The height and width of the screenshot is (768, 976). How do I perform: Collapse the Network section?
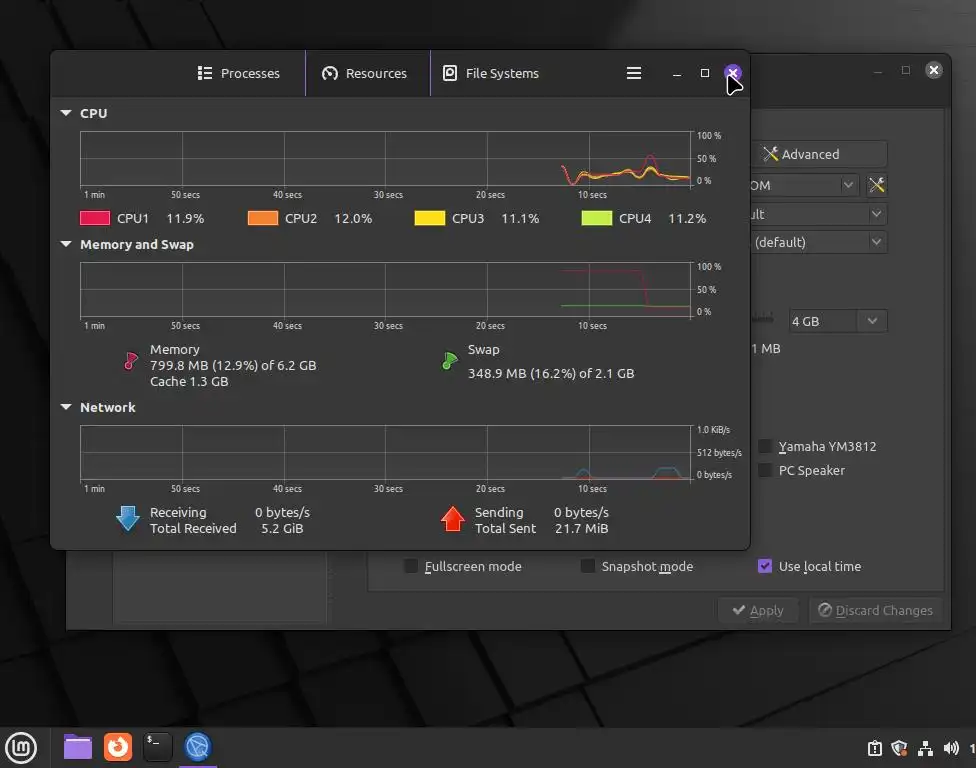click(66, 407)
